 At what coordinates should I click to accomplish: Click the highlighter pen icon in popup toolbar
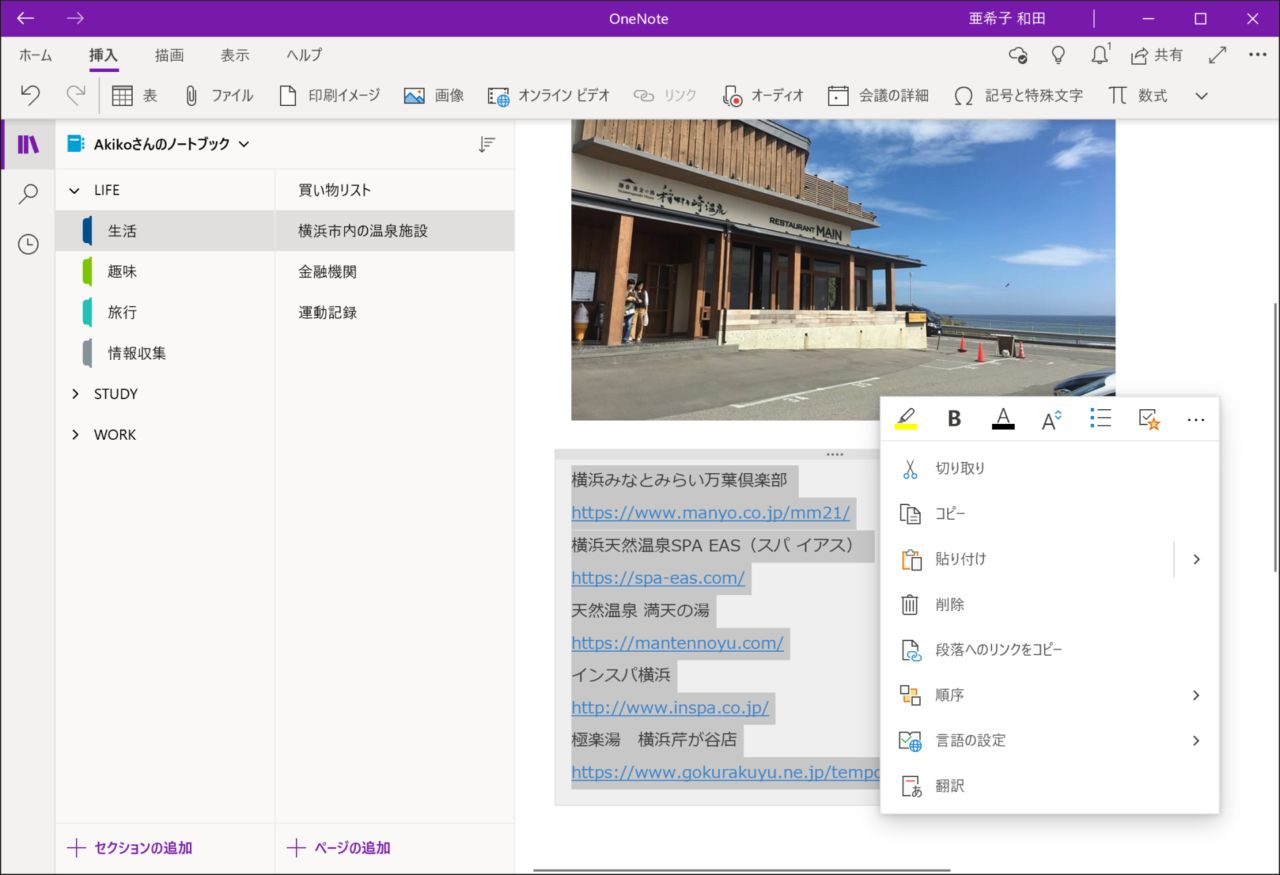click(x=906, y=419)
